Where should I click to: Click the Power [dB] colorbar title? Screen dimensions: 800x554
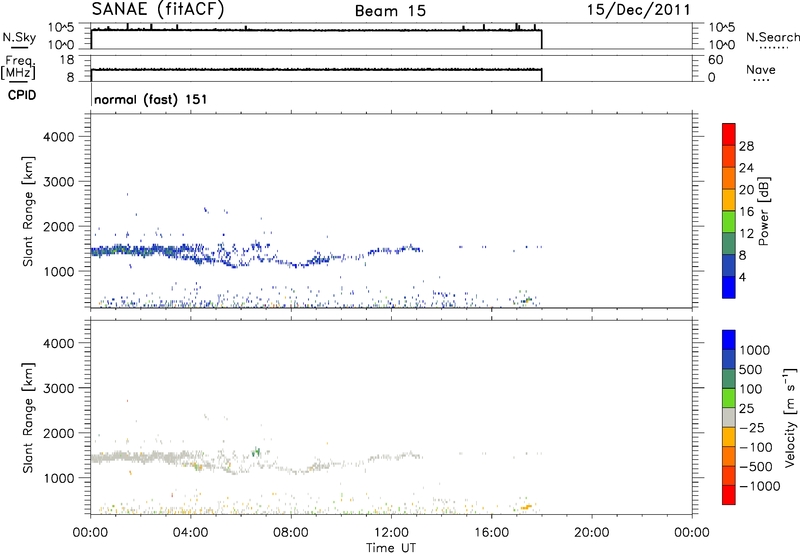tap(763, 211)
